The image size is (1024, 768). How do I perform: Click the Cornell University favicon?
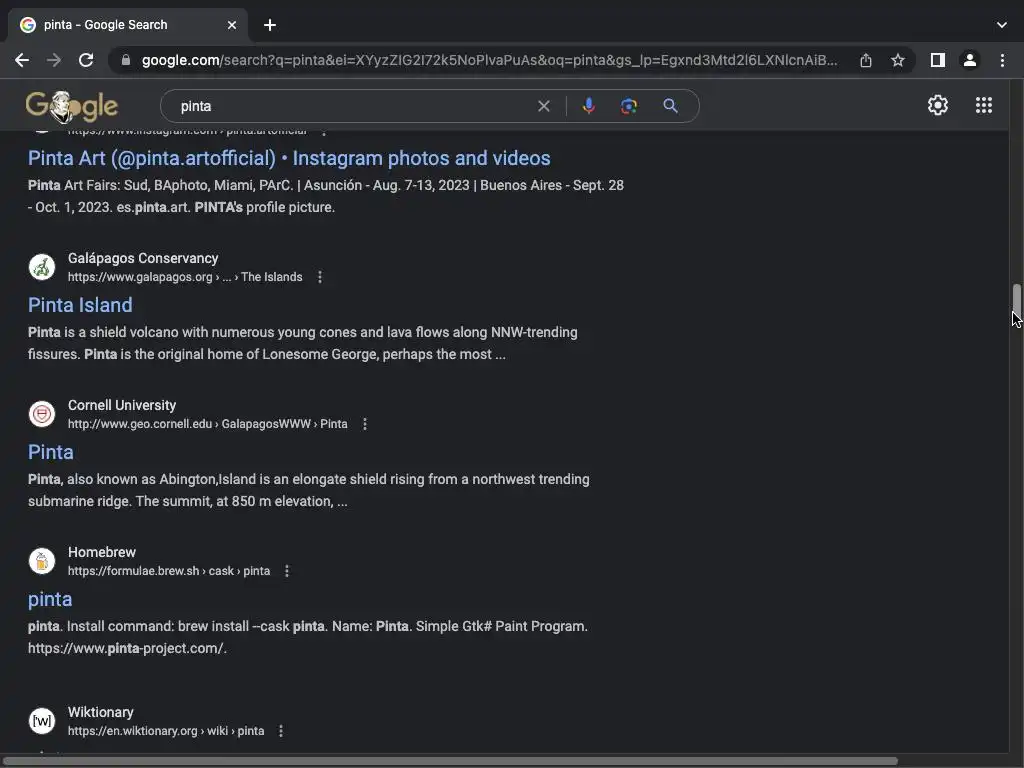click(x=42, y=414)
